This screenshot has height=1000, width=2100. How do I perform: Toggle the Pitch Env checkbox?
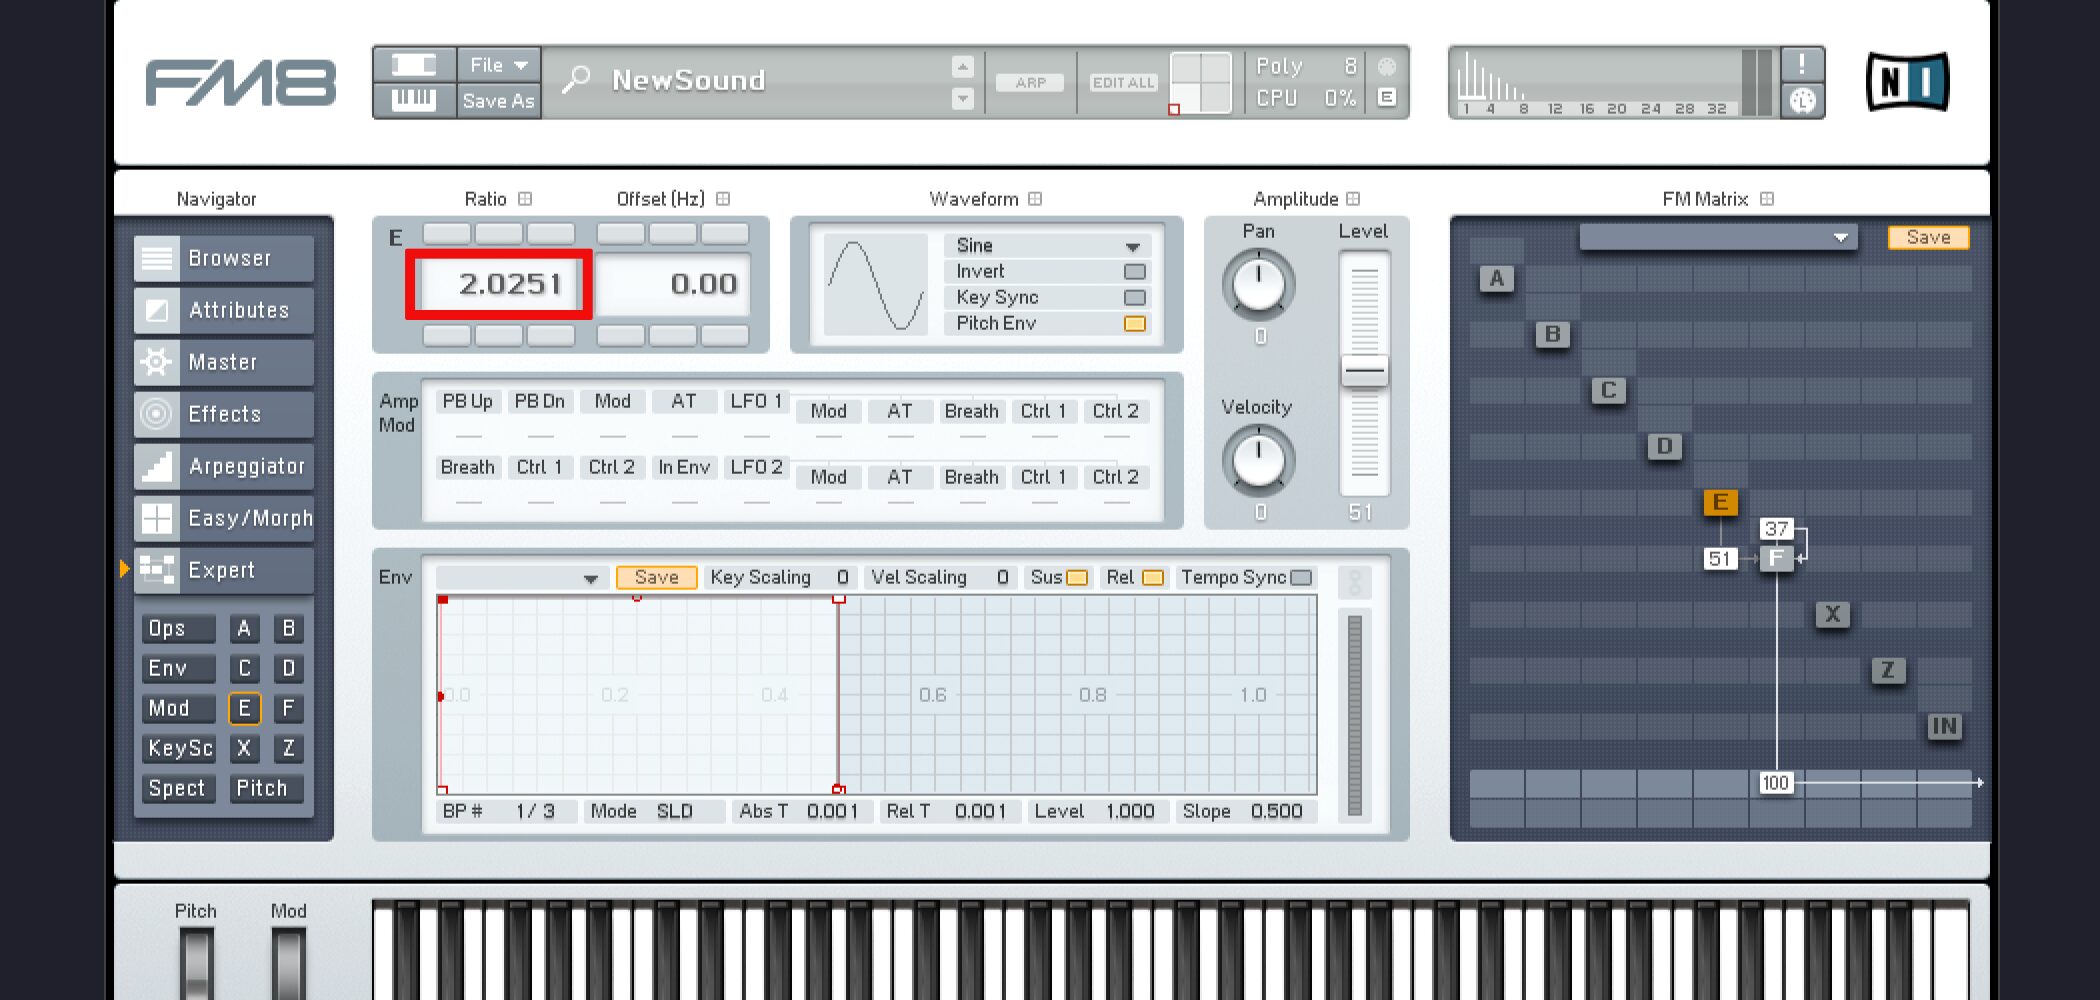click(x=1134, y=324)
